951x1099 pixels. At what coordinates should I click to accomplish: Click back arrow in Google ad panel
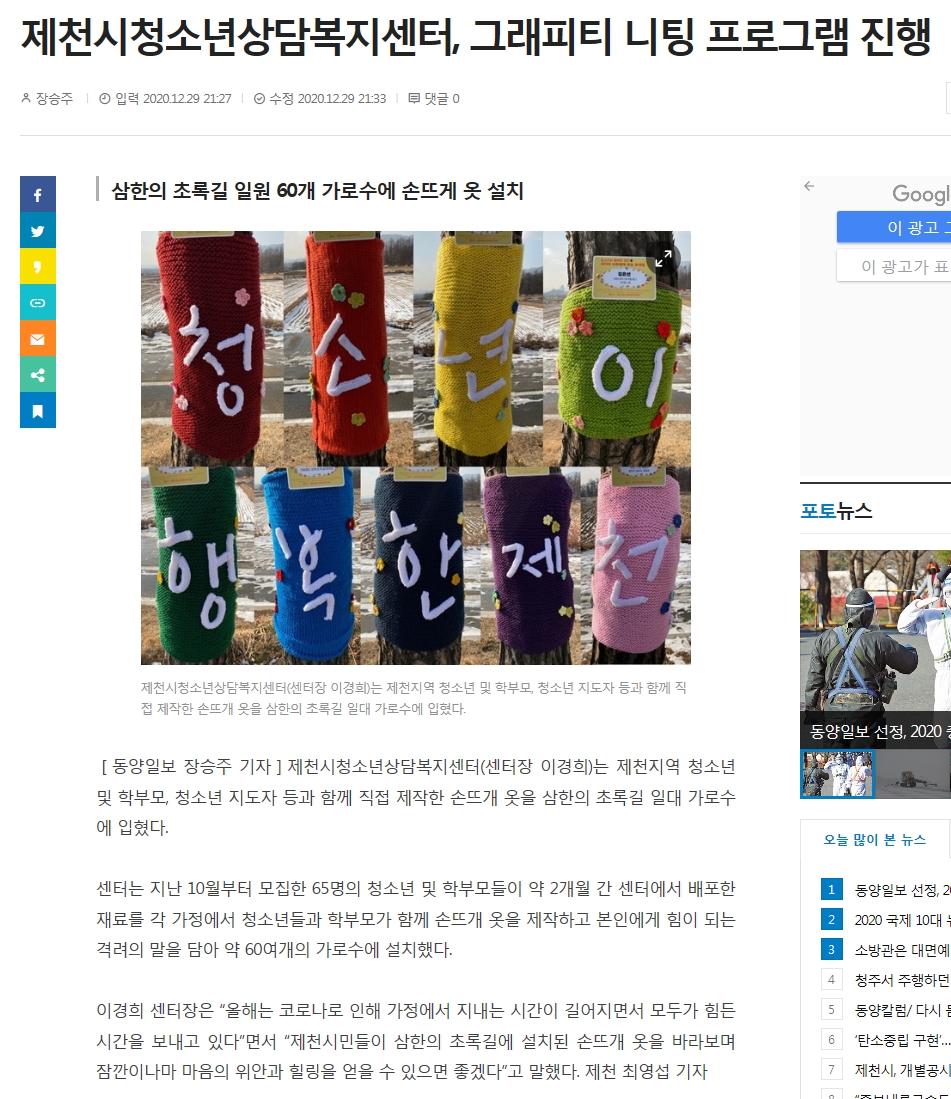[809, 186]
